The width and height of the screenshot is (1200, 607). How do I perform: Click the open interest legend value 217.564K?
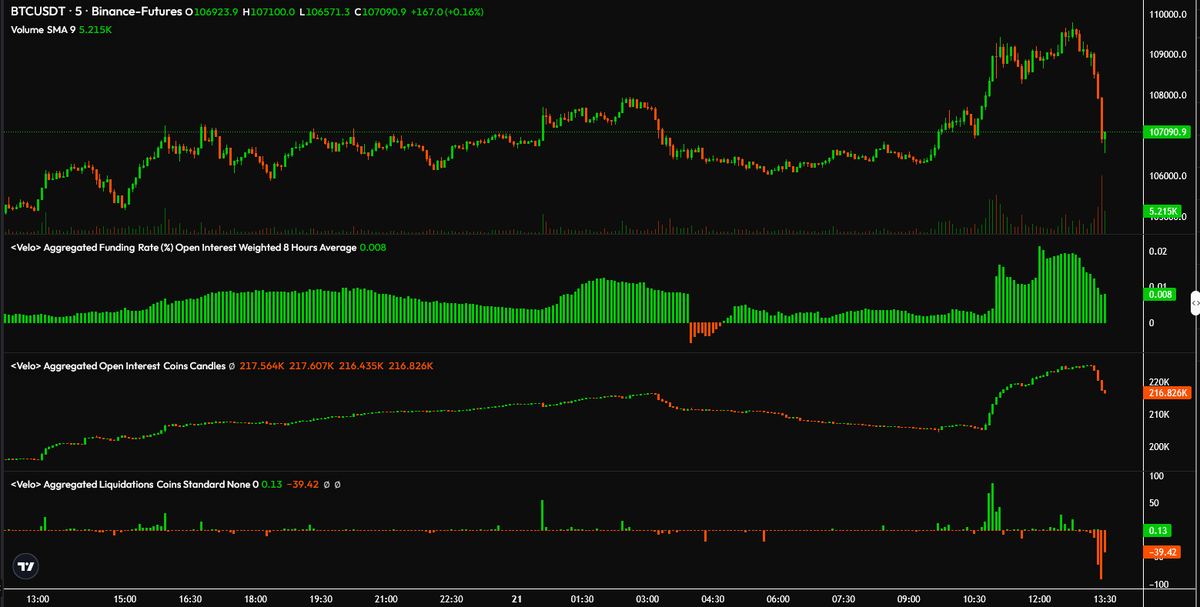point(262,366)
